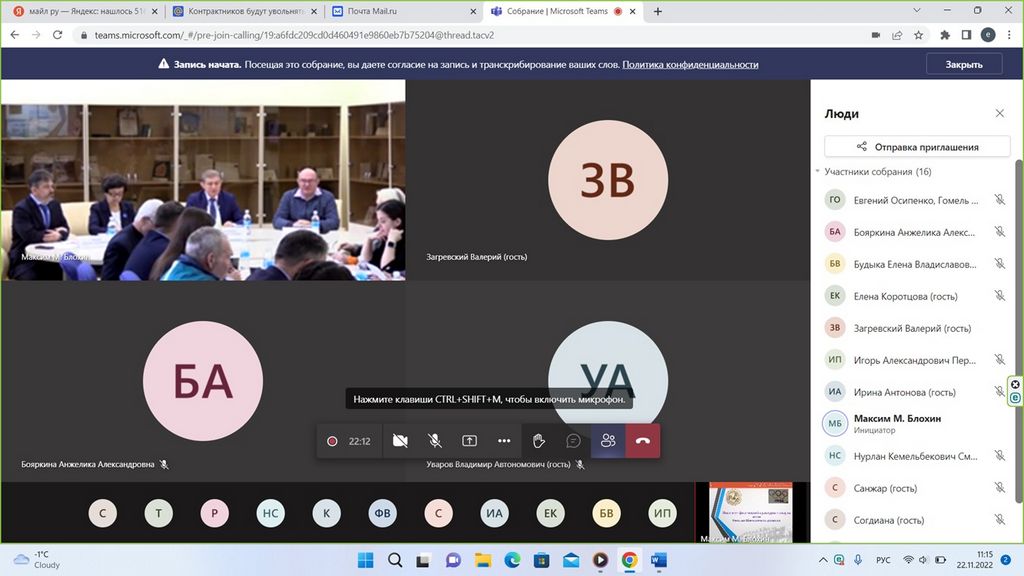Raise your hand in the meeting
This screenshot has height=576, width=1024.
539,441
